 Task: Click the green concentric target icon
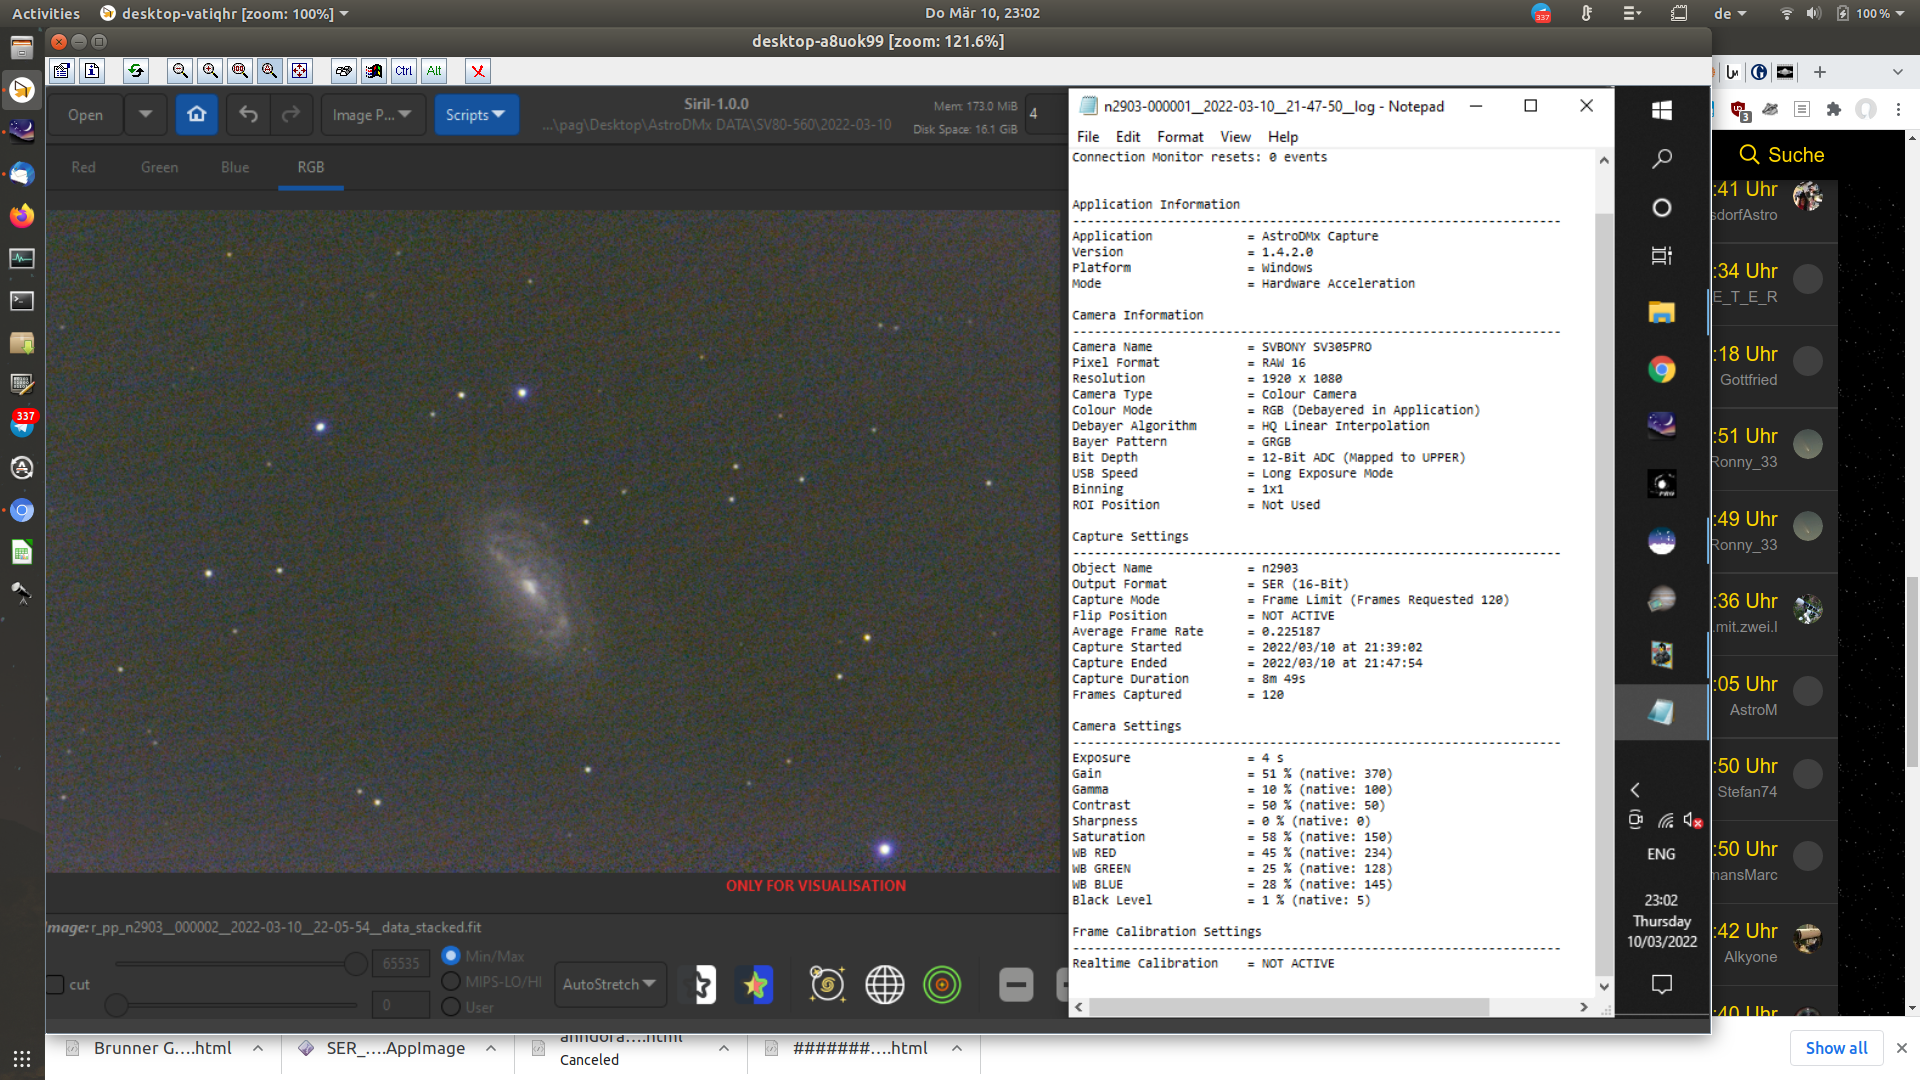pyautogui.click(x=942, y=985)
